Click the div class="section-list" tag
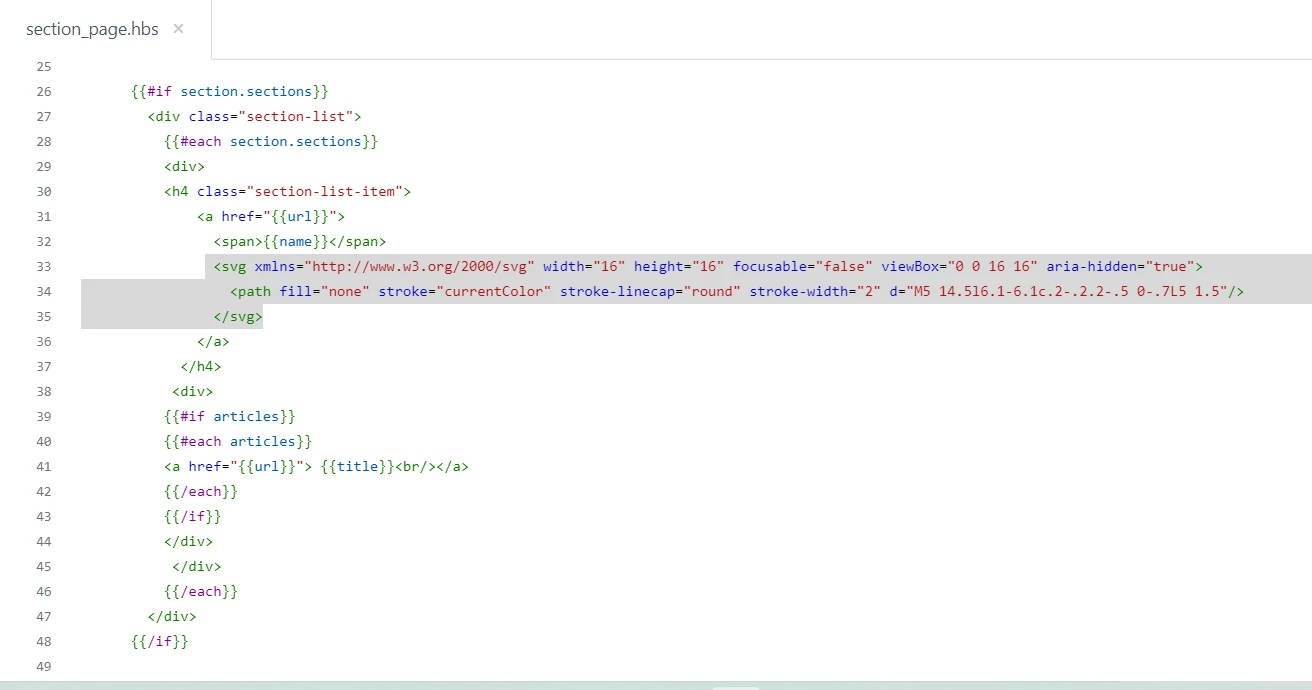 pyautogui.click(x=254, y=117)
